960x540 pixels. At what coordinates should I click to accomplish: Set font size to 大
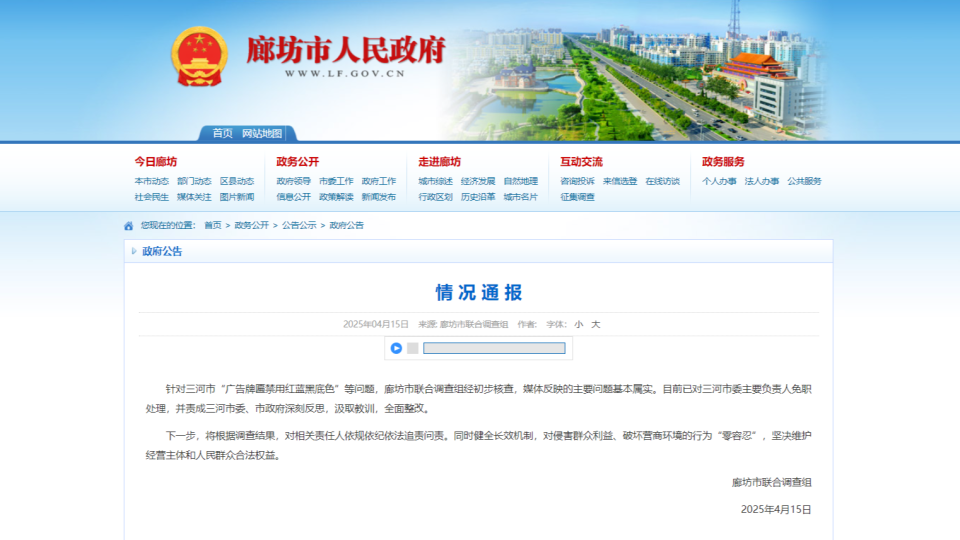coord(596,324)
